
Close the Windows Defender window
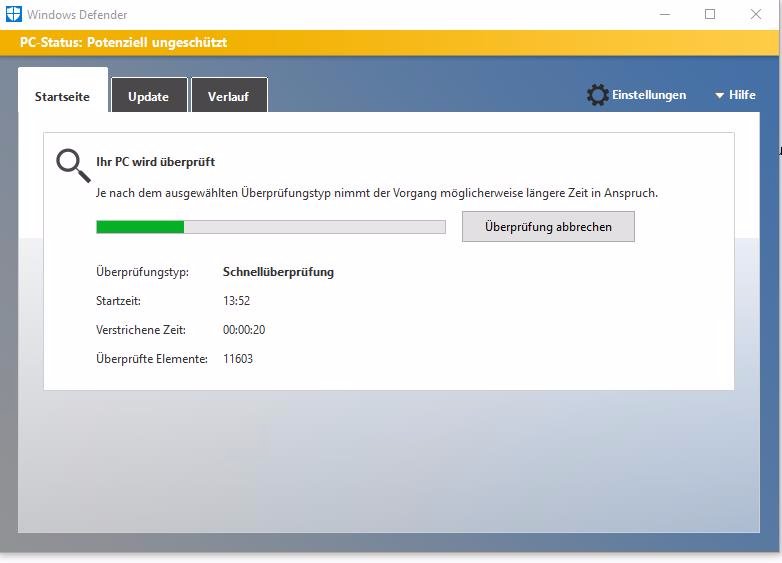(756, 14)
